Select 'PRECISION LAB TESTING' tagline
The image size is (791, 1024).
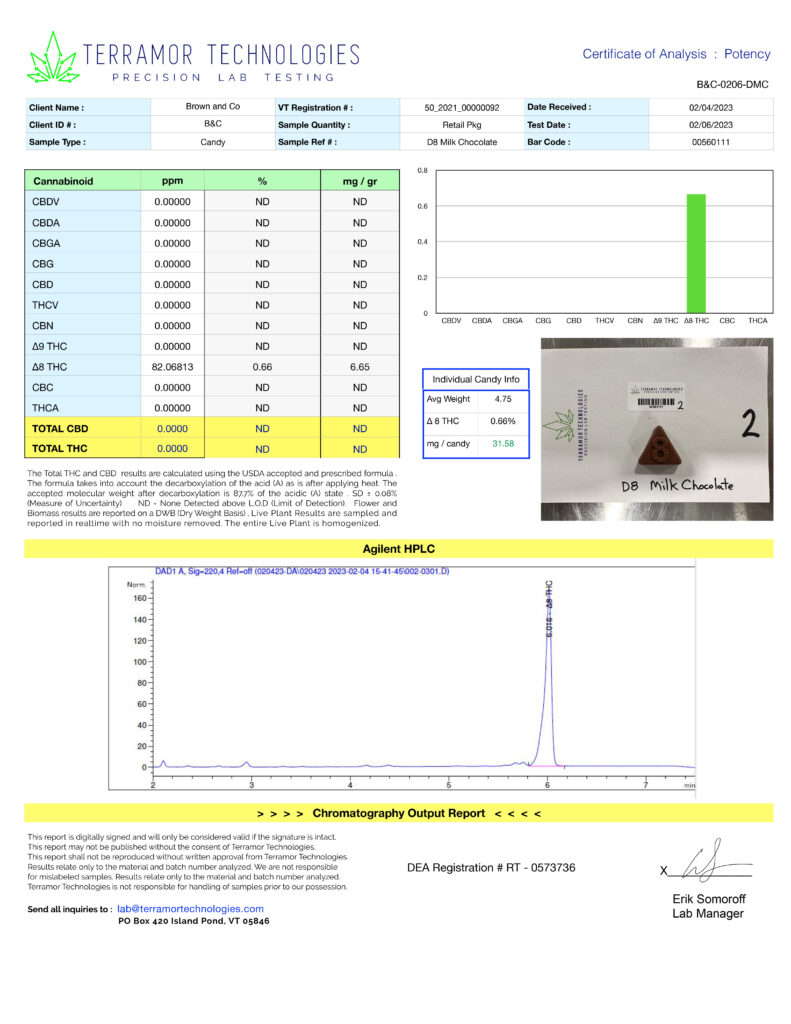click(x=223, y=77)
